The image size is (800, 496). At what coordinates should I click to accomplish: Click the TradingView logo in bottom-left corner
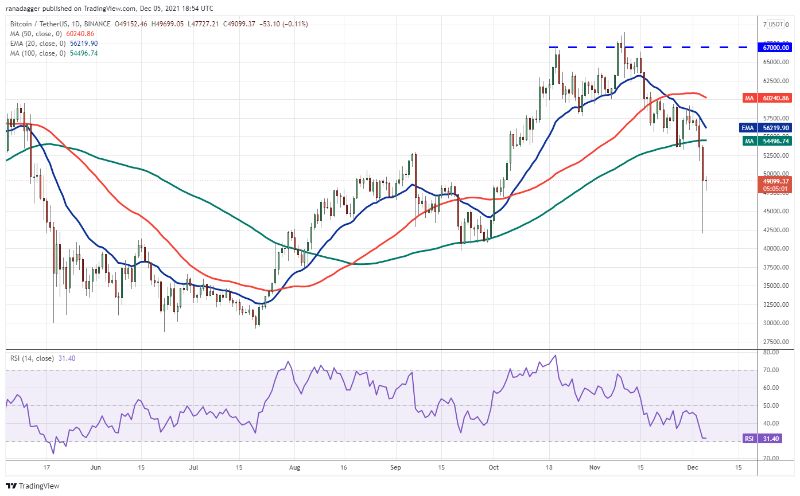tap(30, 484)
